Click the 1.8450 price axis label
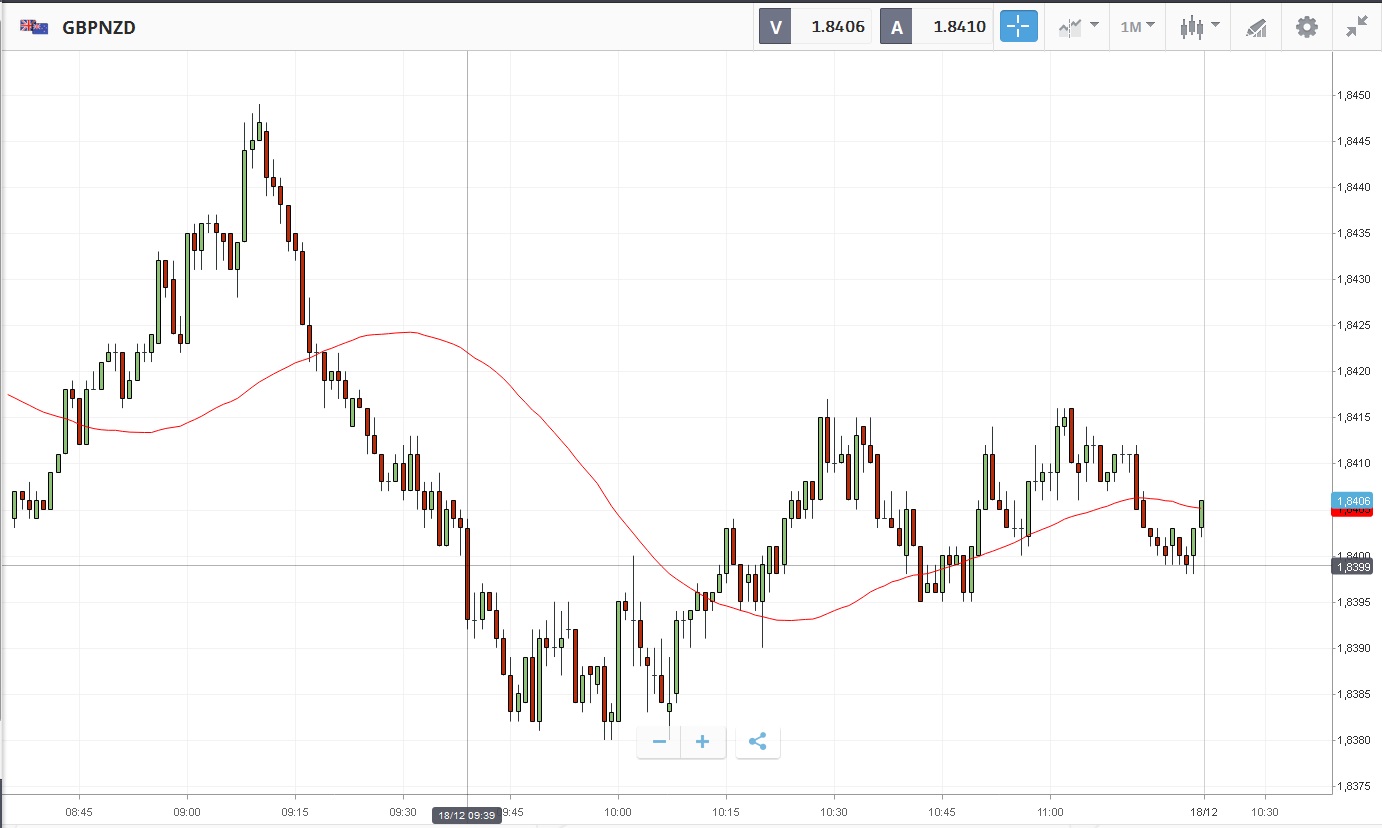The image size is (1382, 828). (x=1354, y=96)
